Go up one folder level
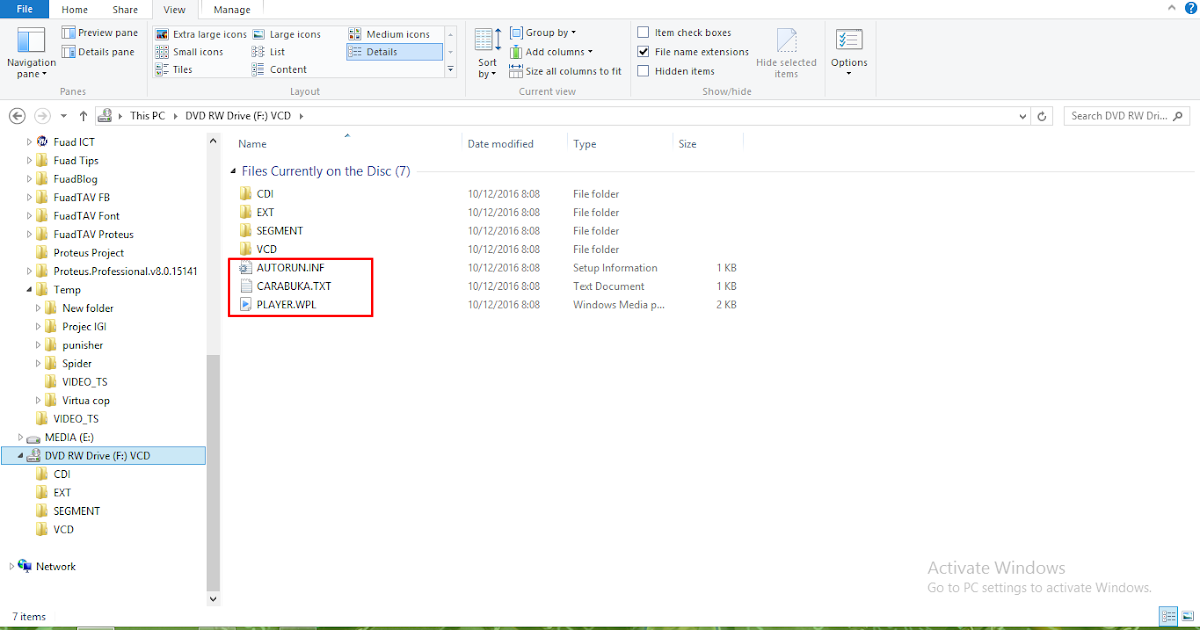Viewport: 1200px width, 630px height. (x=84, y=116)
